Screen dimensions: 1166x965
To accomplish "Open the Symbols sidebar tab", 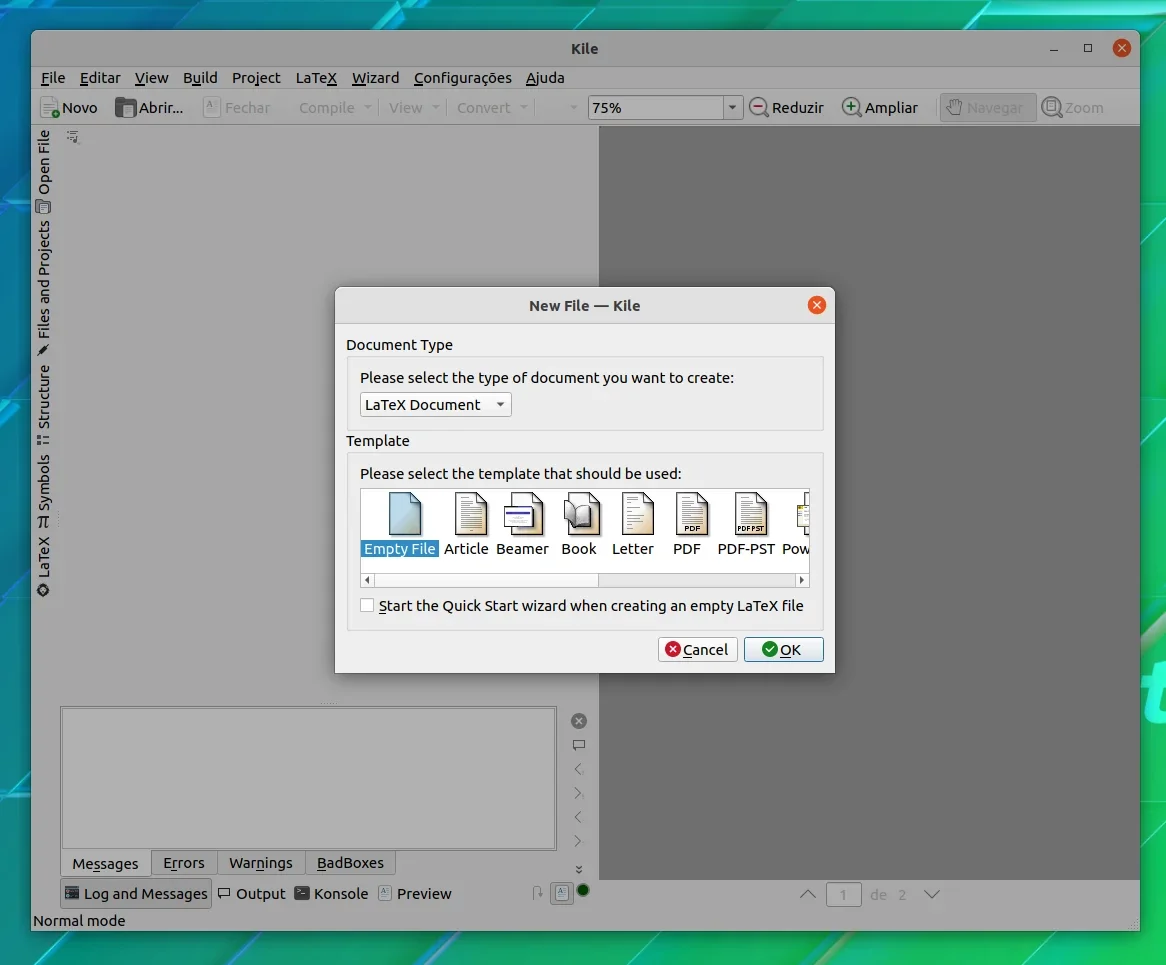I will tap(44, 491).
